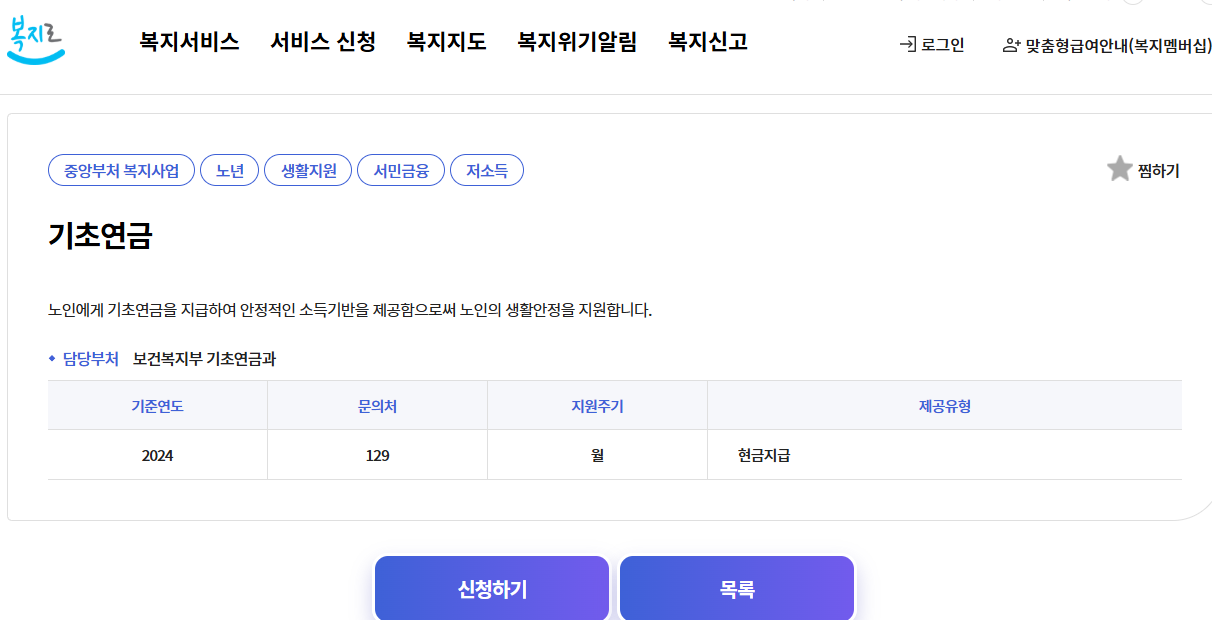Click the 목록 button to return to list
This screenshot has height=620, width=1212.
pos(737,588)
